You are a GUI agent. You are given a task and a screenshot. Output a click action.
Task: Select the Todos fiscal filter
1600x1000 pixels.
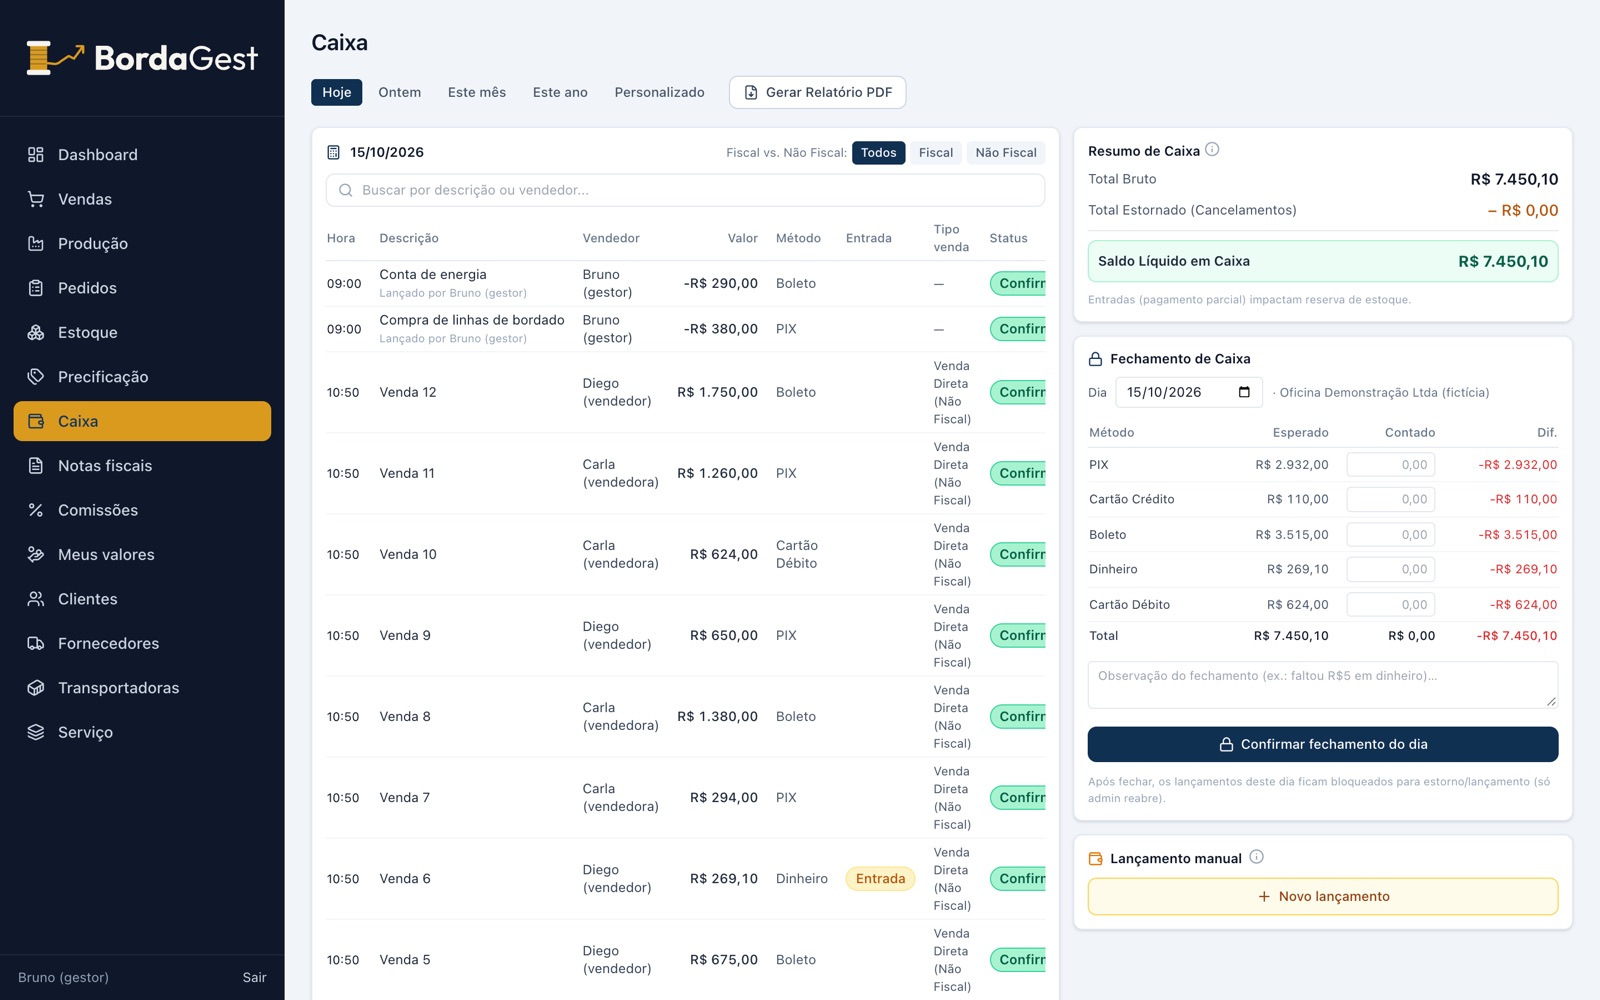[x=879, y=153]
